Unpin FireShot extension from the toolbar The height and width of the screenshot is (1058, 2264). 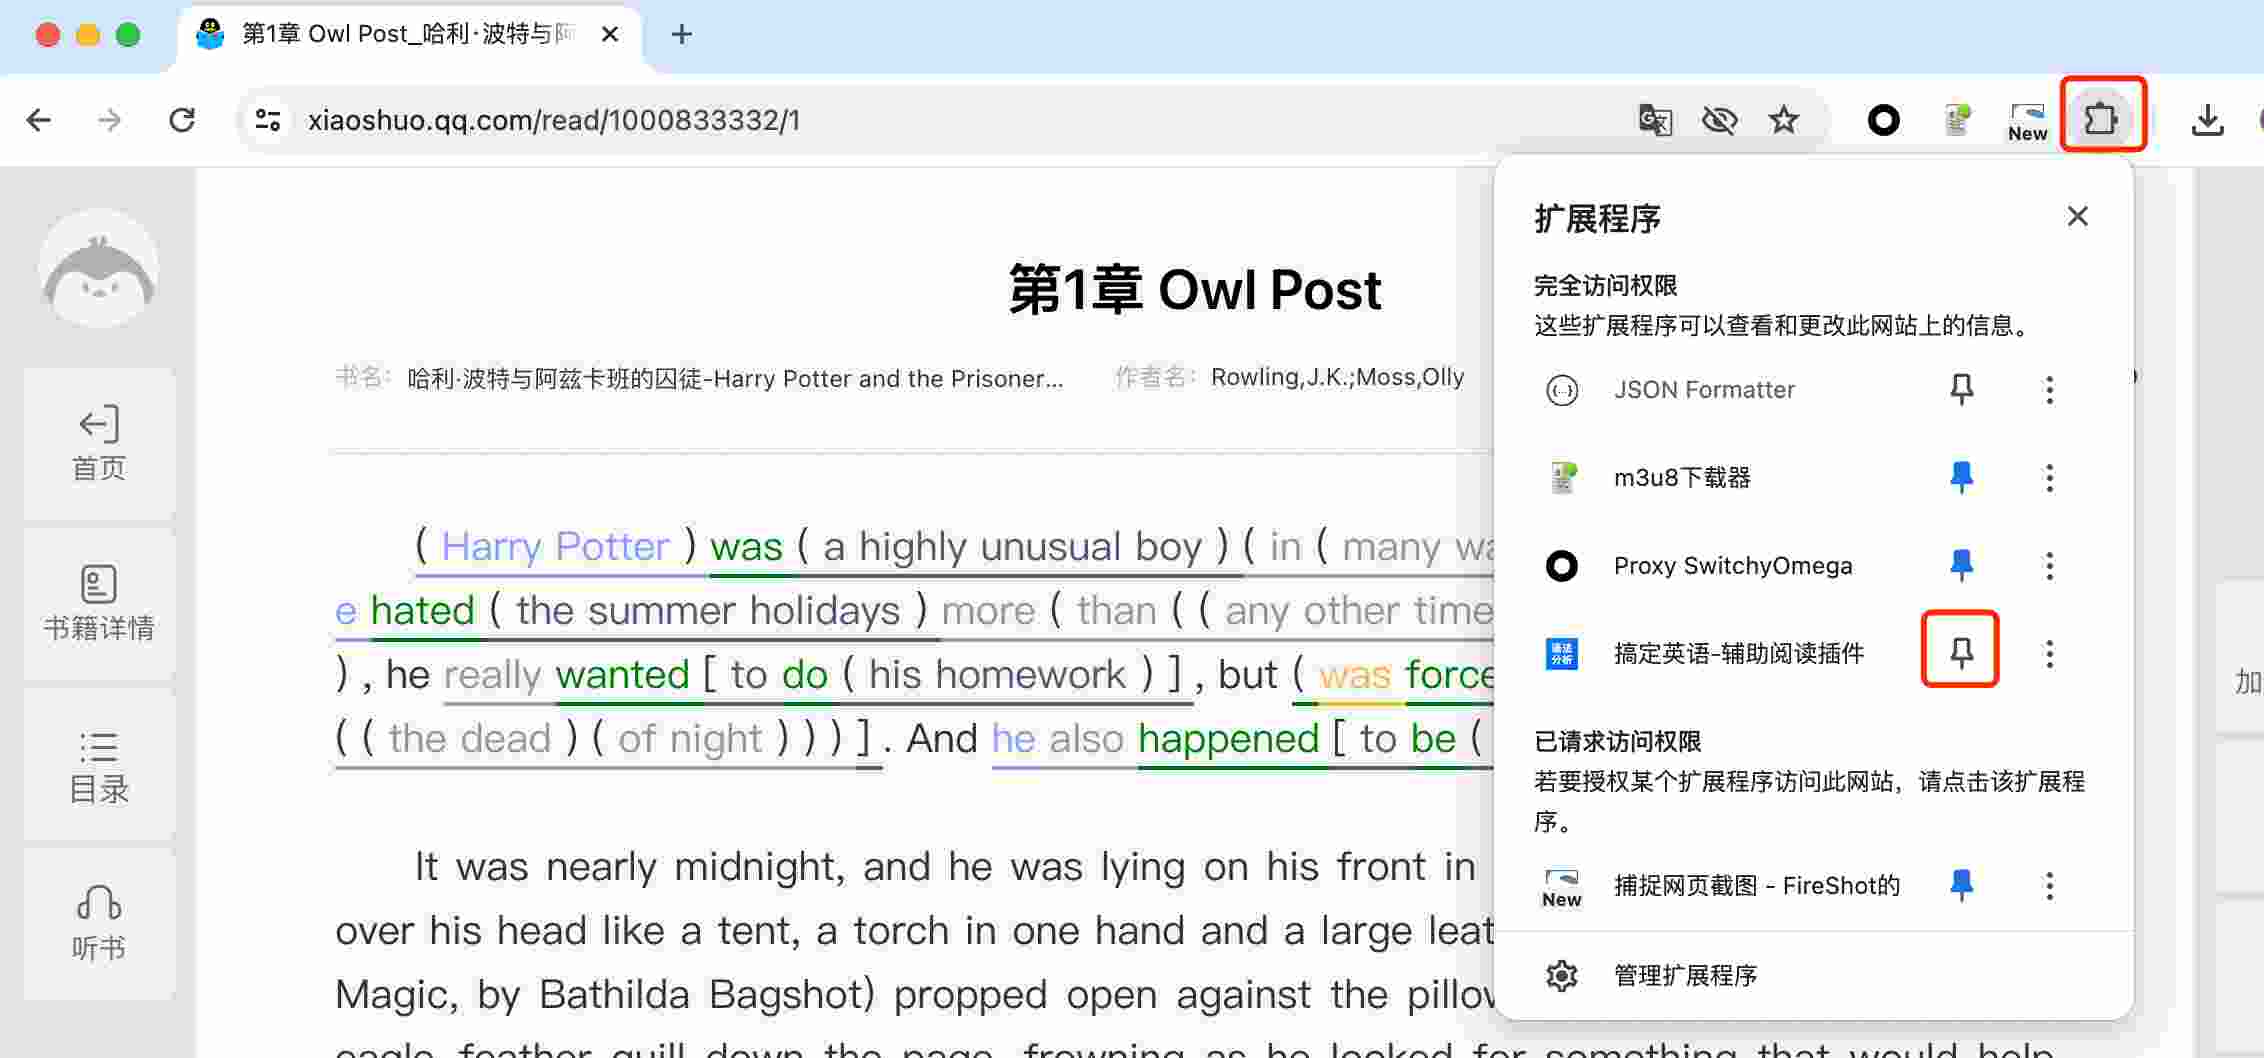point(1961,885)
